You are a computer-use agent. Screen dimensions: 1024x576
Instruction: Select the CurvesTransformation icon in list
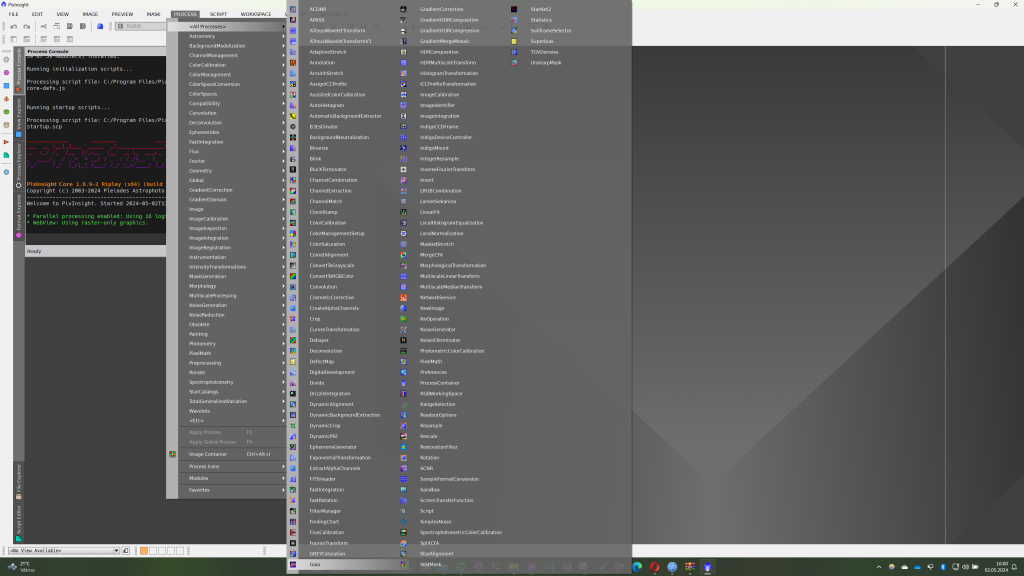(292, 329)
